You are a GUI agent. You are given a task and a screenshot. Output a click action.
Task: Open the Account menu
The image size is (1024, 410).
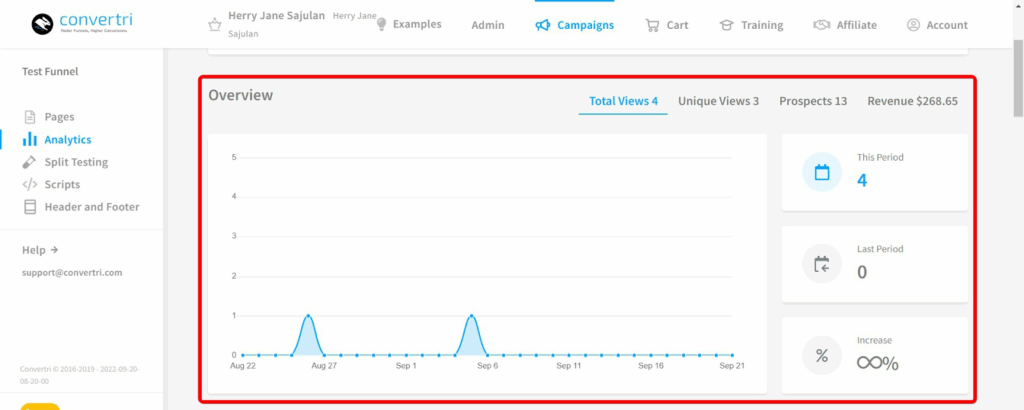(937, 25)
